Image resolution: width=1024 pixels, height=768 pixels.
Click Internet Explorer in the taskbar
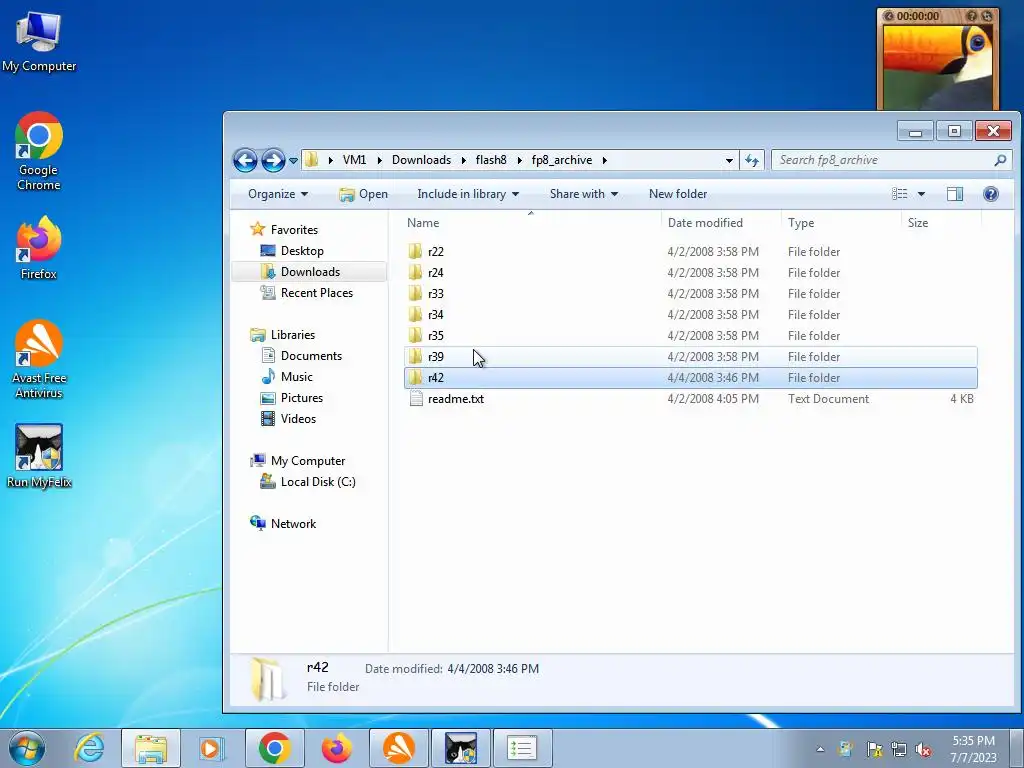click(x=89, y=748)
